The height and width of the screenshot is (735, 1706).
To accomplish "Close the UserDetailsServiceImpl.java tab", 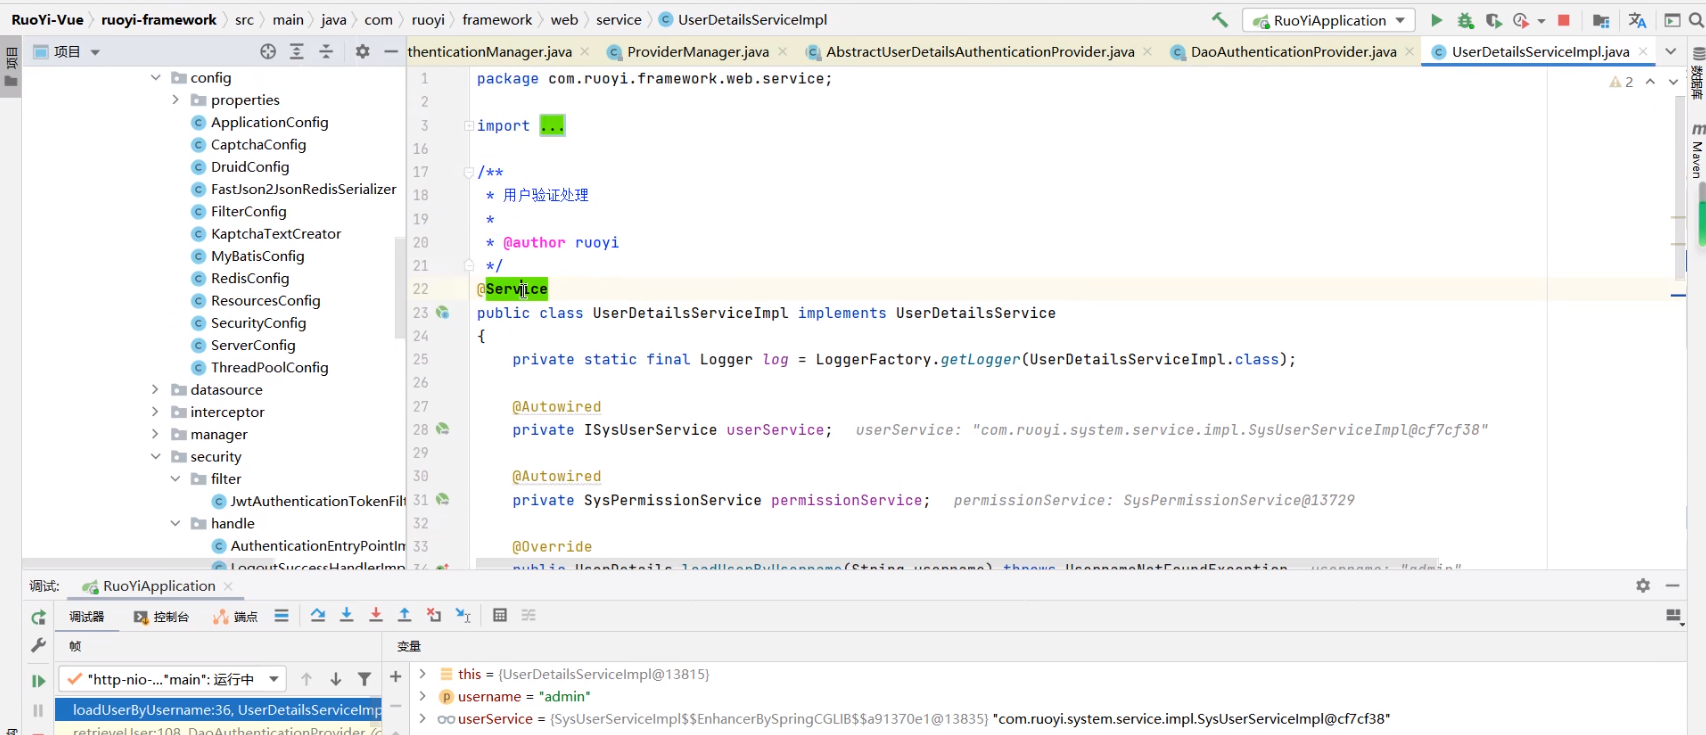I will 1643,51.
